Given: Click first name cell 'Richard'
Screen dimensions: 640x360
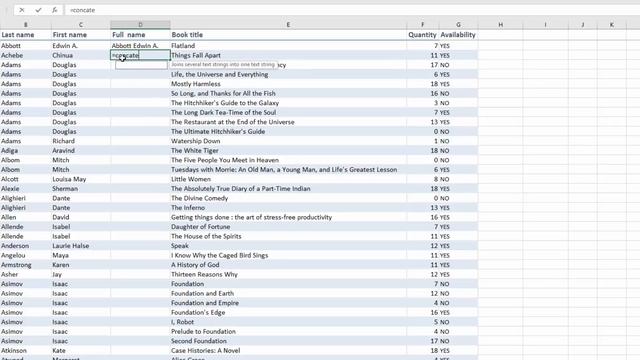Looking at the screenshot, I should [x=81, y=141].
